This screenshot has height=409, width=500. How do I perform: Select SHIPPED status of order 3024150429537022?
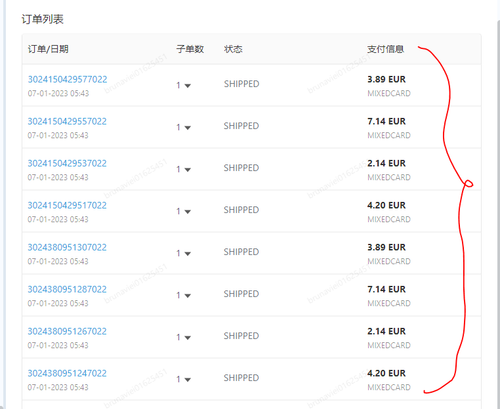[241, 168]
